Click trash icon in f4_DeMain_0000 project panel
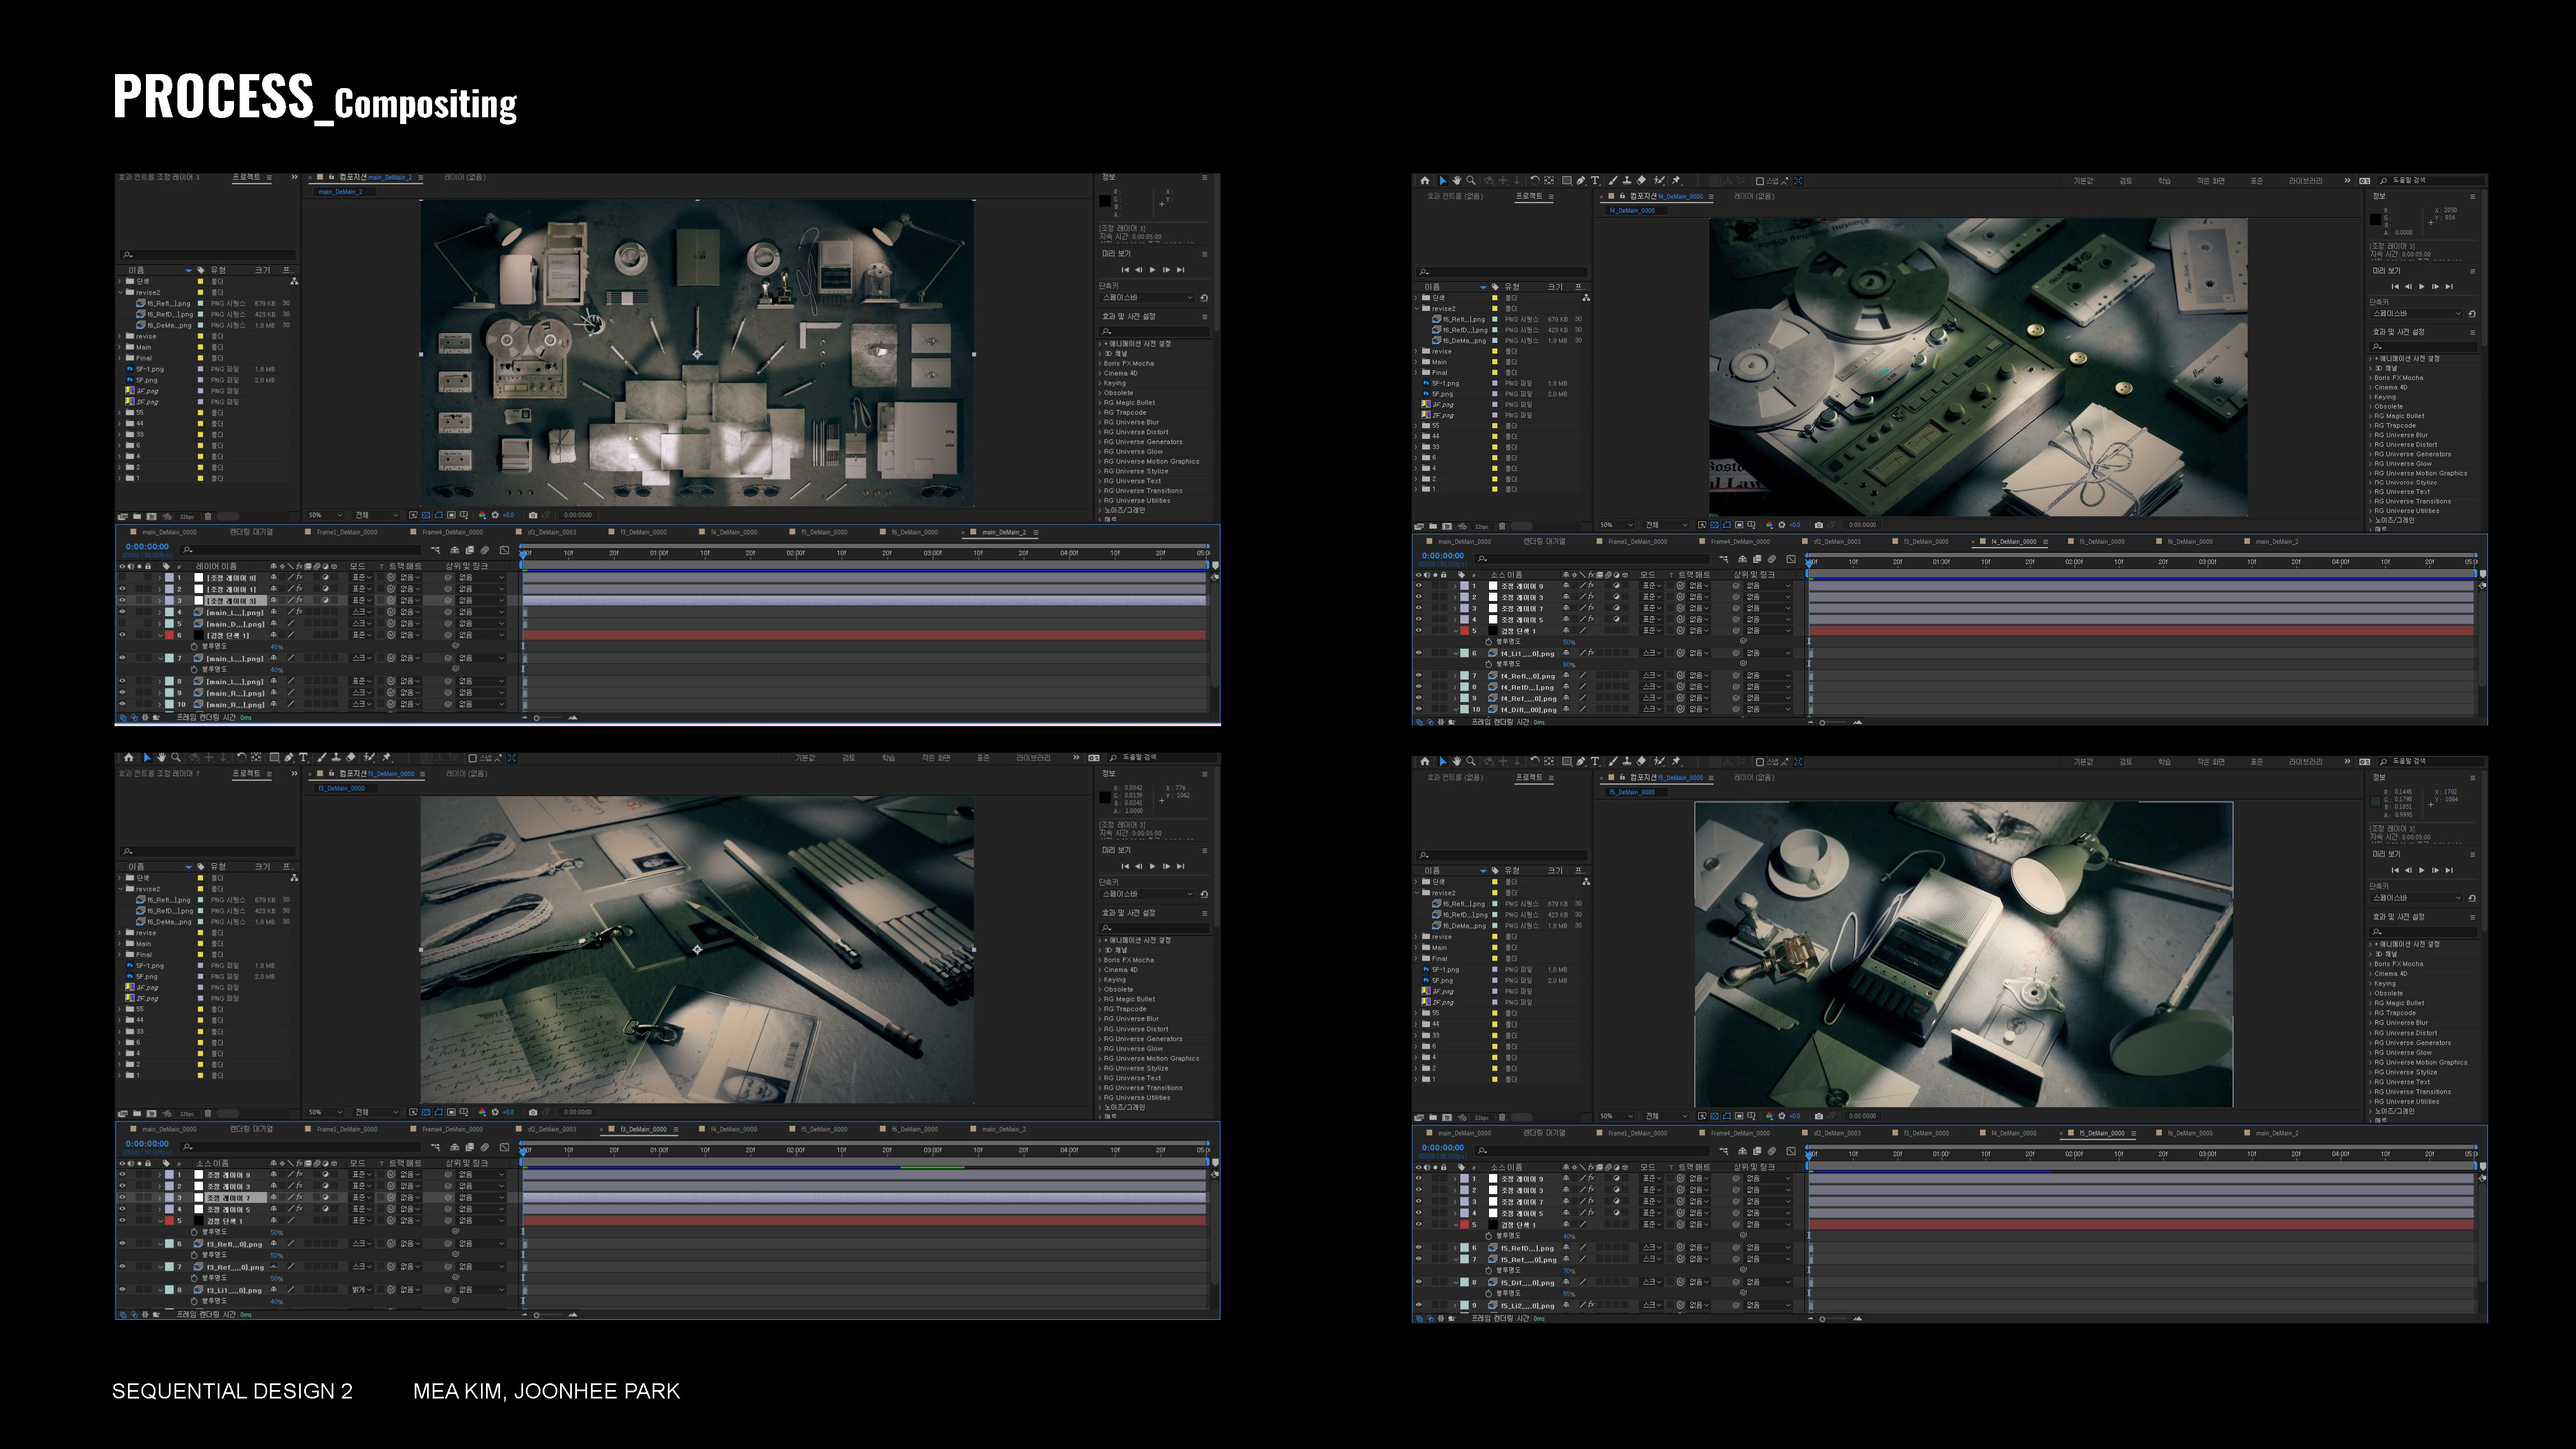Image resolution: width=2576 pixels, height=1449 pixels. pos(1502,526)
